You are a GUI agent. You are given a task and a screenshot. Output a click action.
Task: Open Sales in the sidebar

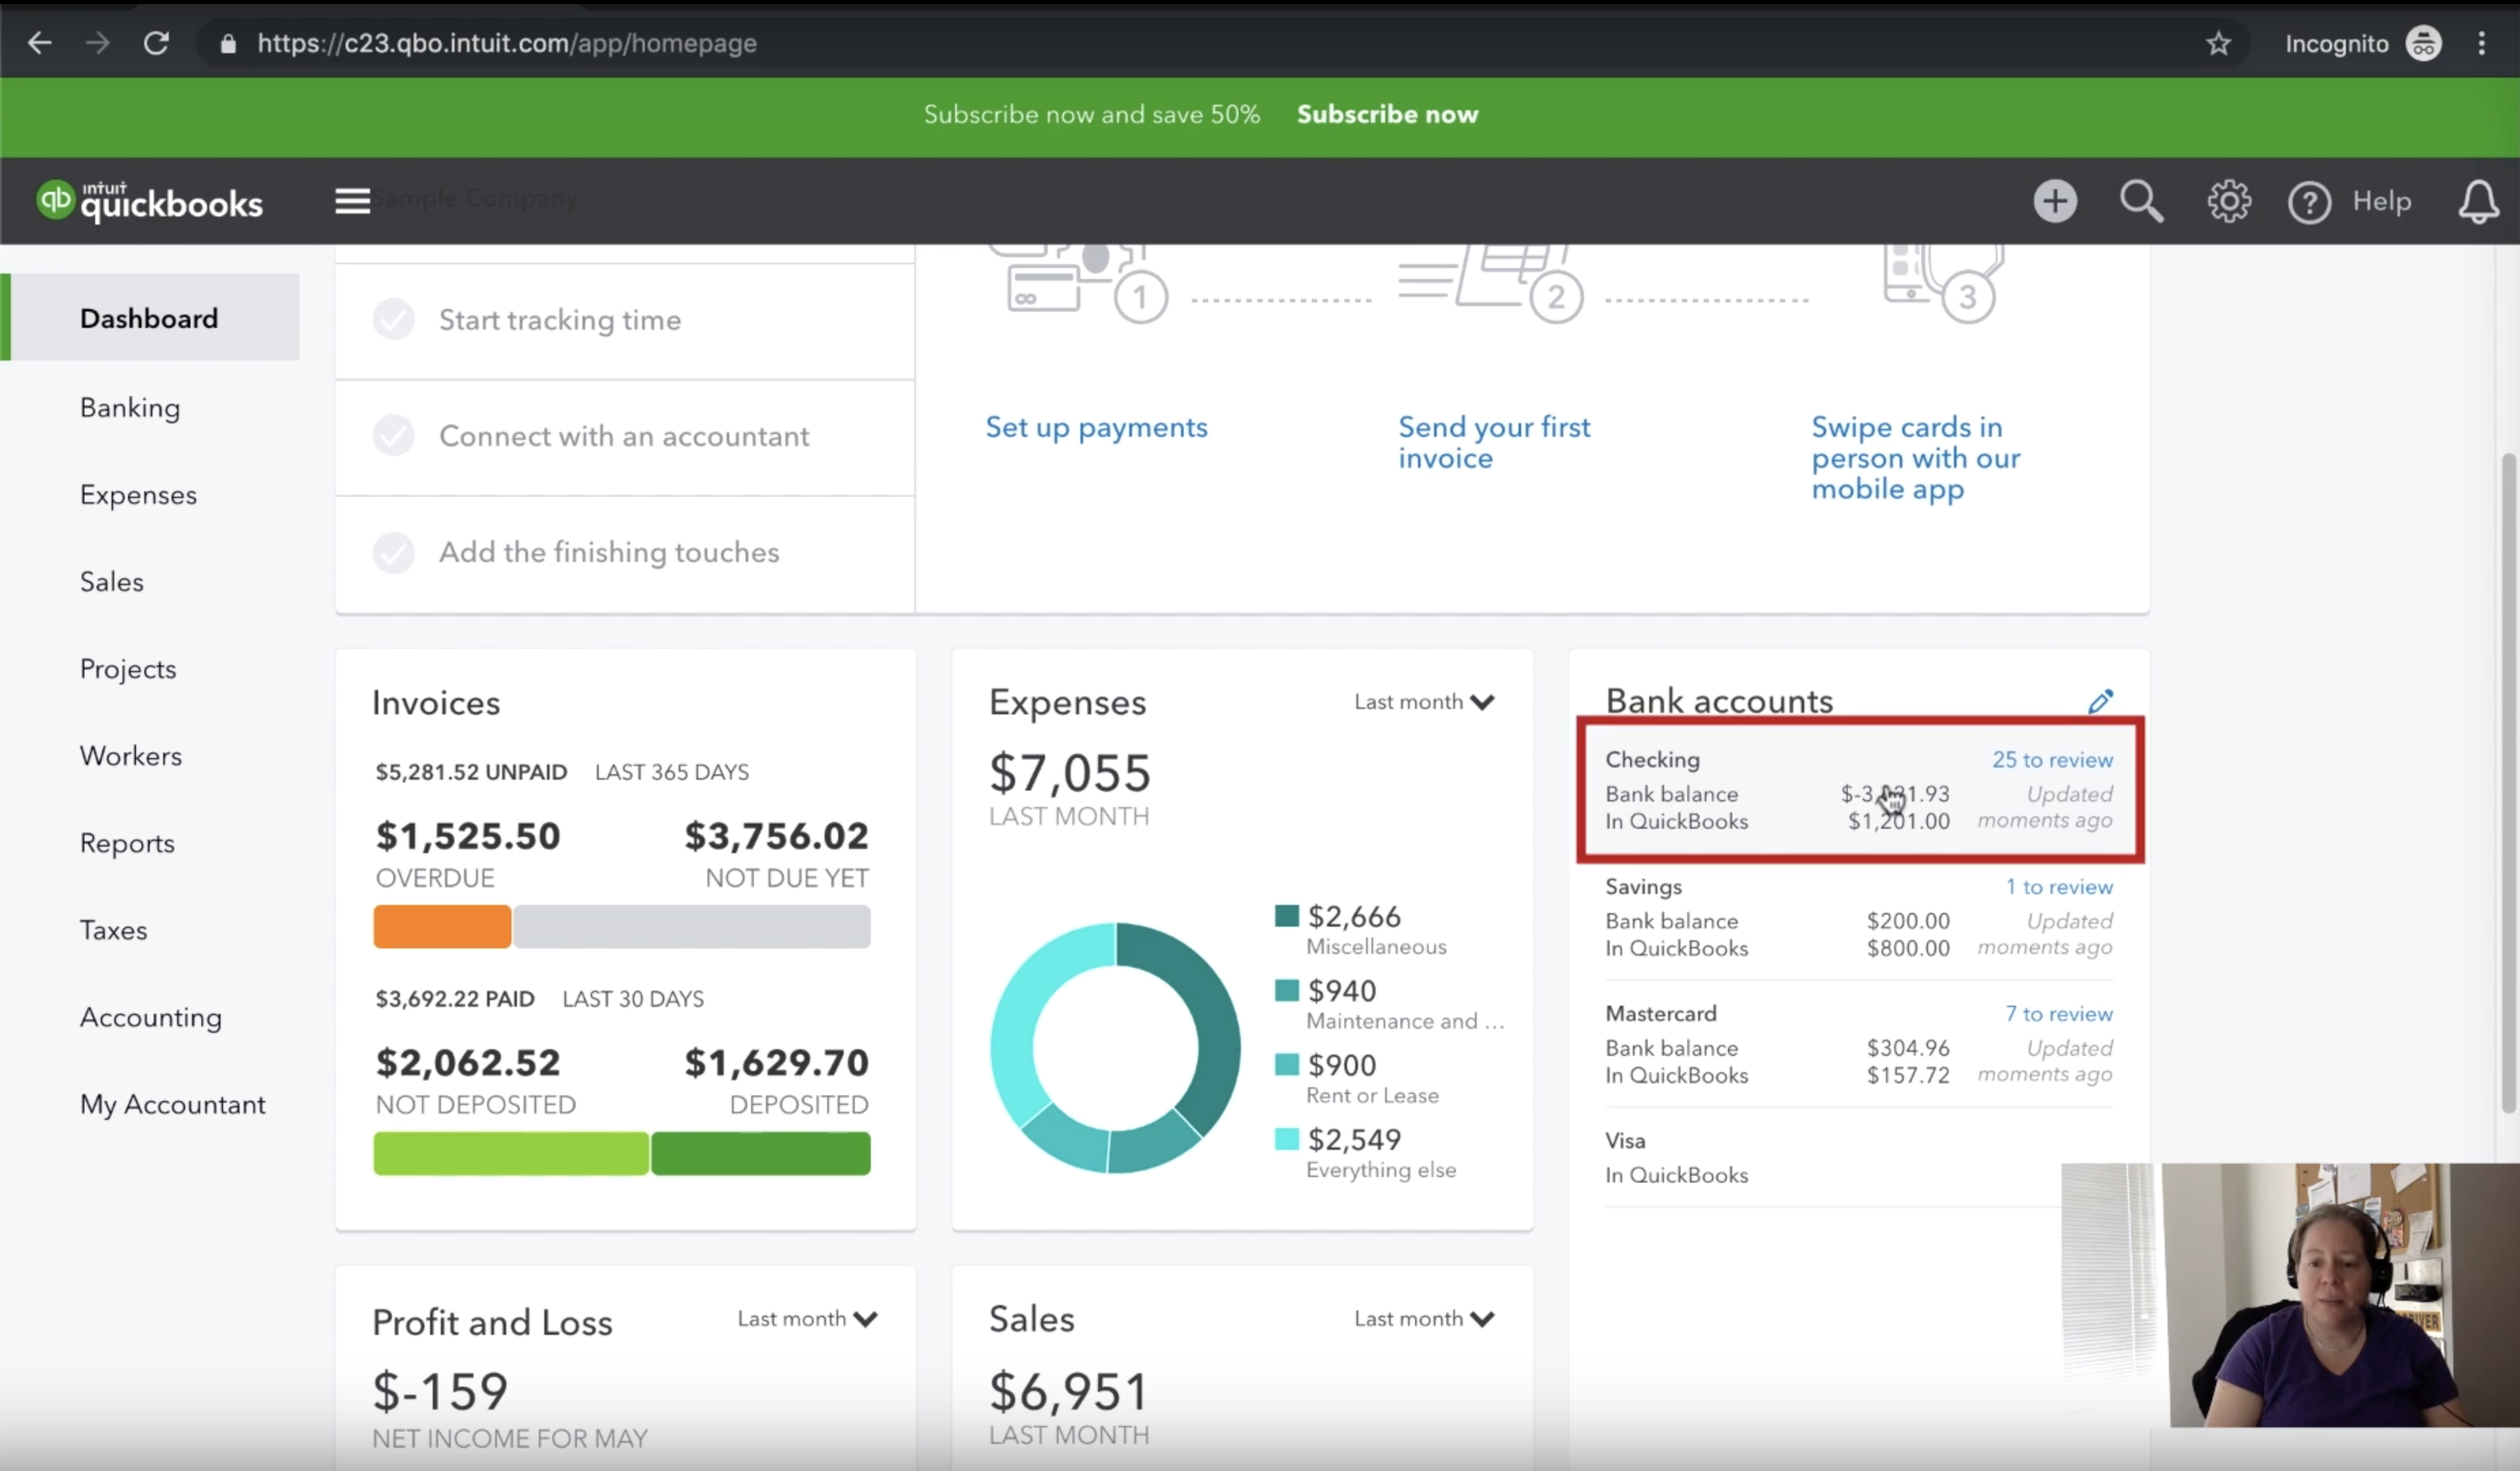(x=112, y=581)
